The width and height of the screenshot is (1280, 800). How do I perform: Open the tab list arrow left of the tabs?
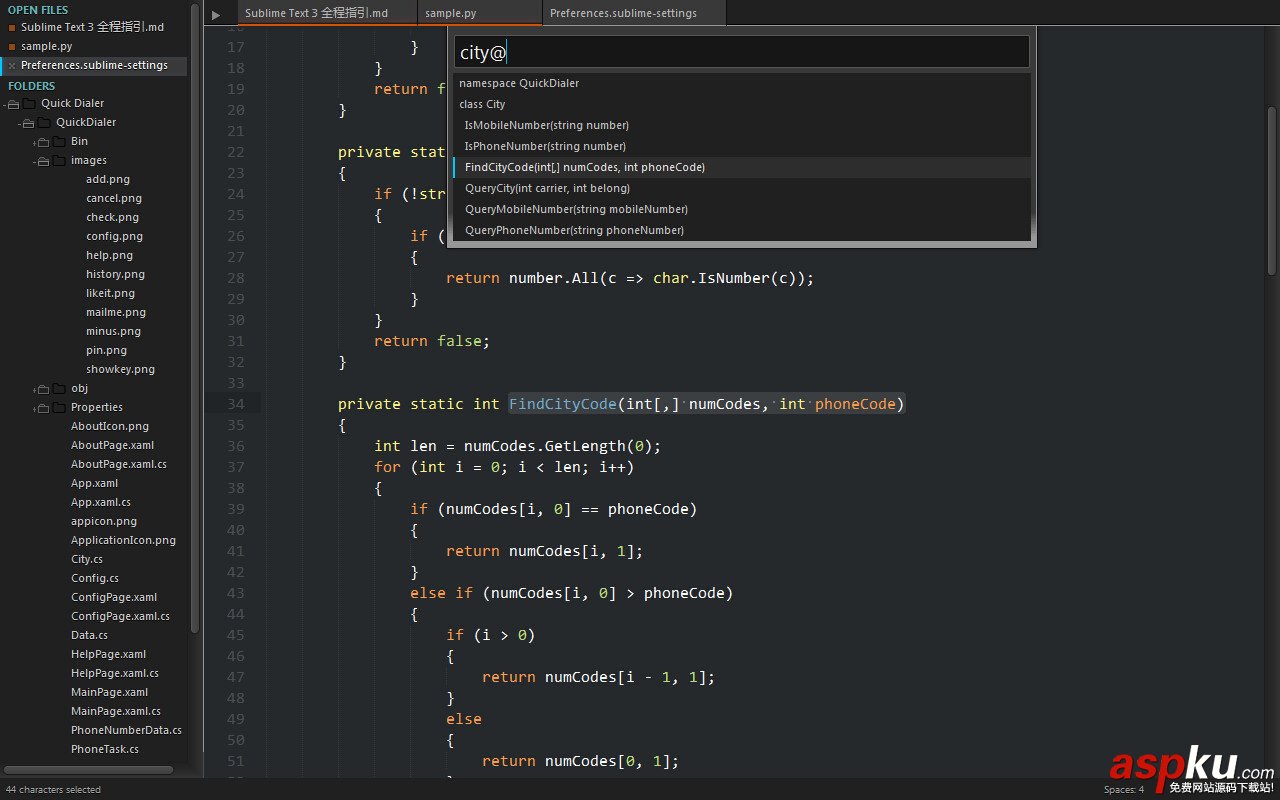pos(215,14)
